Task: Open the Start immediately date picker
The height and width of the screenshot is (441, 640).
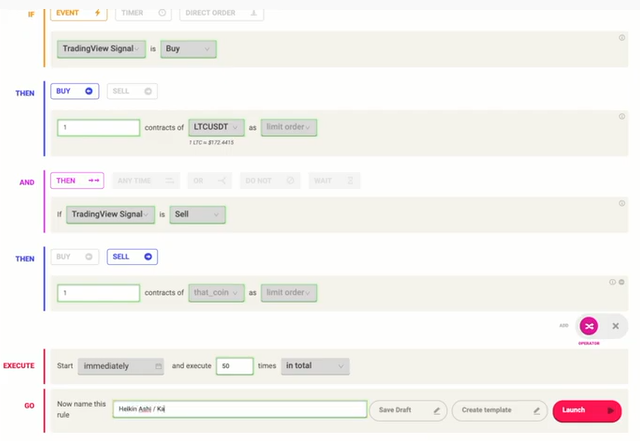Action: (x=121, y=366)
